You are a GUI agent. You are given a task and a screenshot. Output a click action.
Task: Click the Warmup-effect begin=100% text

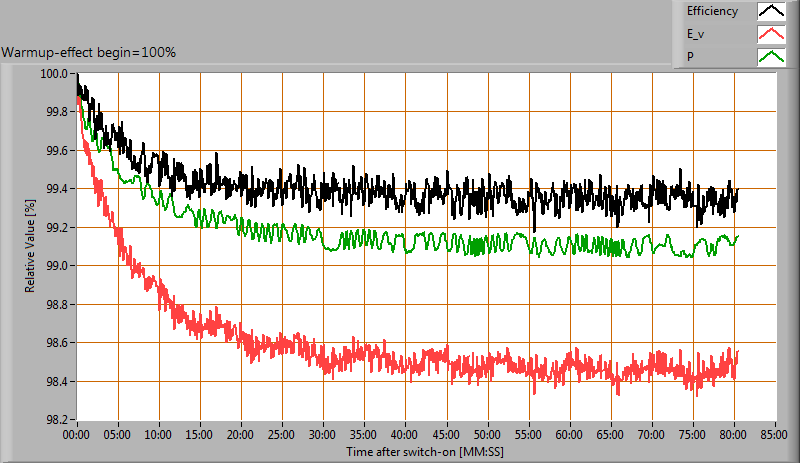[89, 52]
